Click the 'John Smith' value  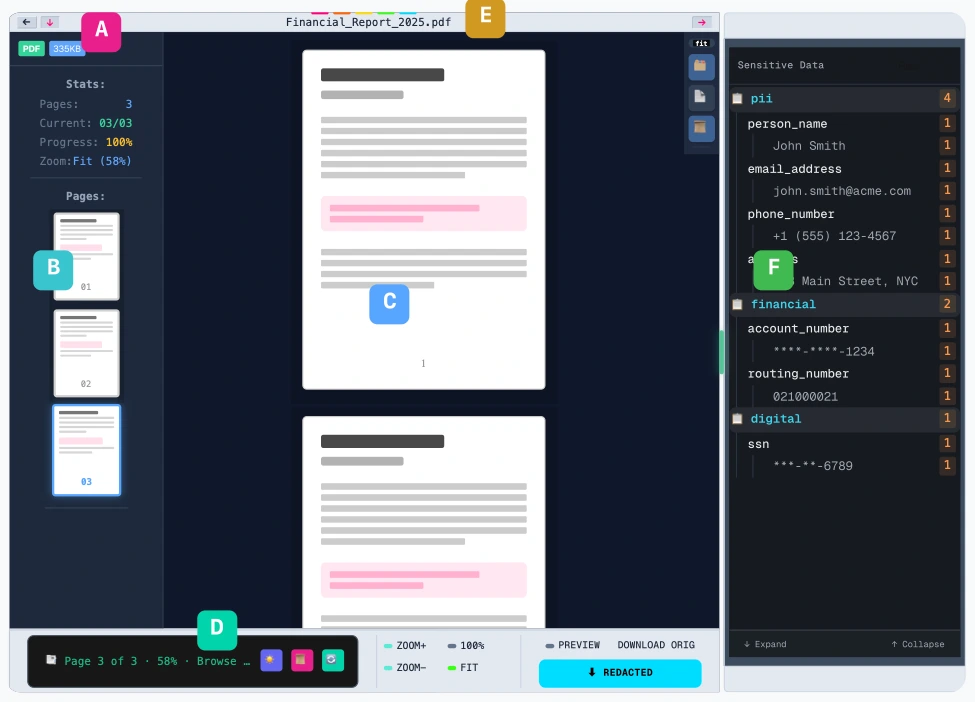tap(809, 145)
